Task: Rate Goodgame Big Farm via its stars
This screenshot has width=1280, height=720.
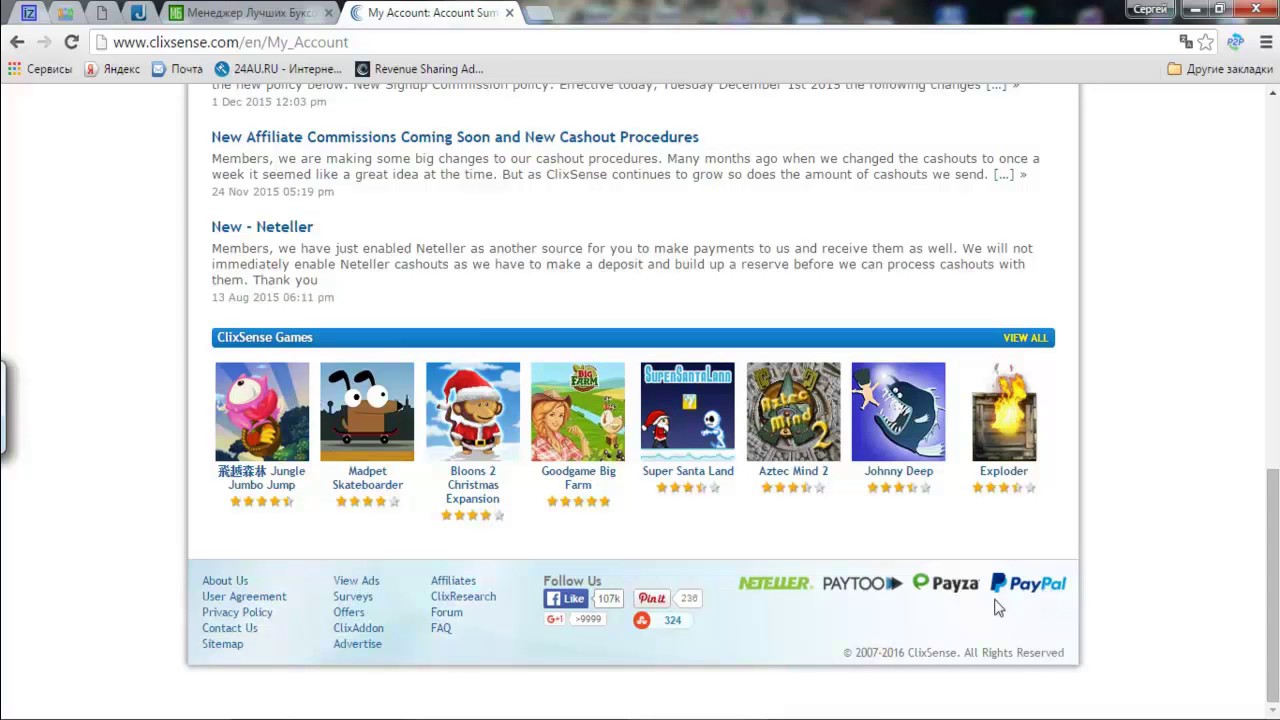Action: pos(578,502)
